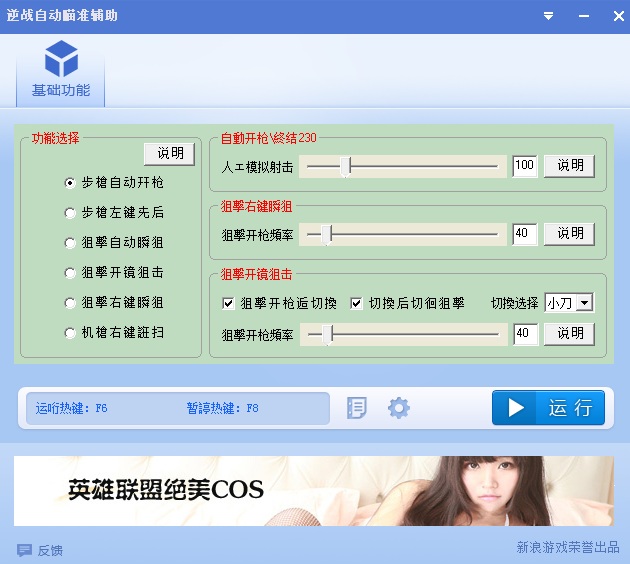This screenshot has width=630, height=564.
Task: Open the notes list icon beside hotkeys
Action: coord(357,408)
